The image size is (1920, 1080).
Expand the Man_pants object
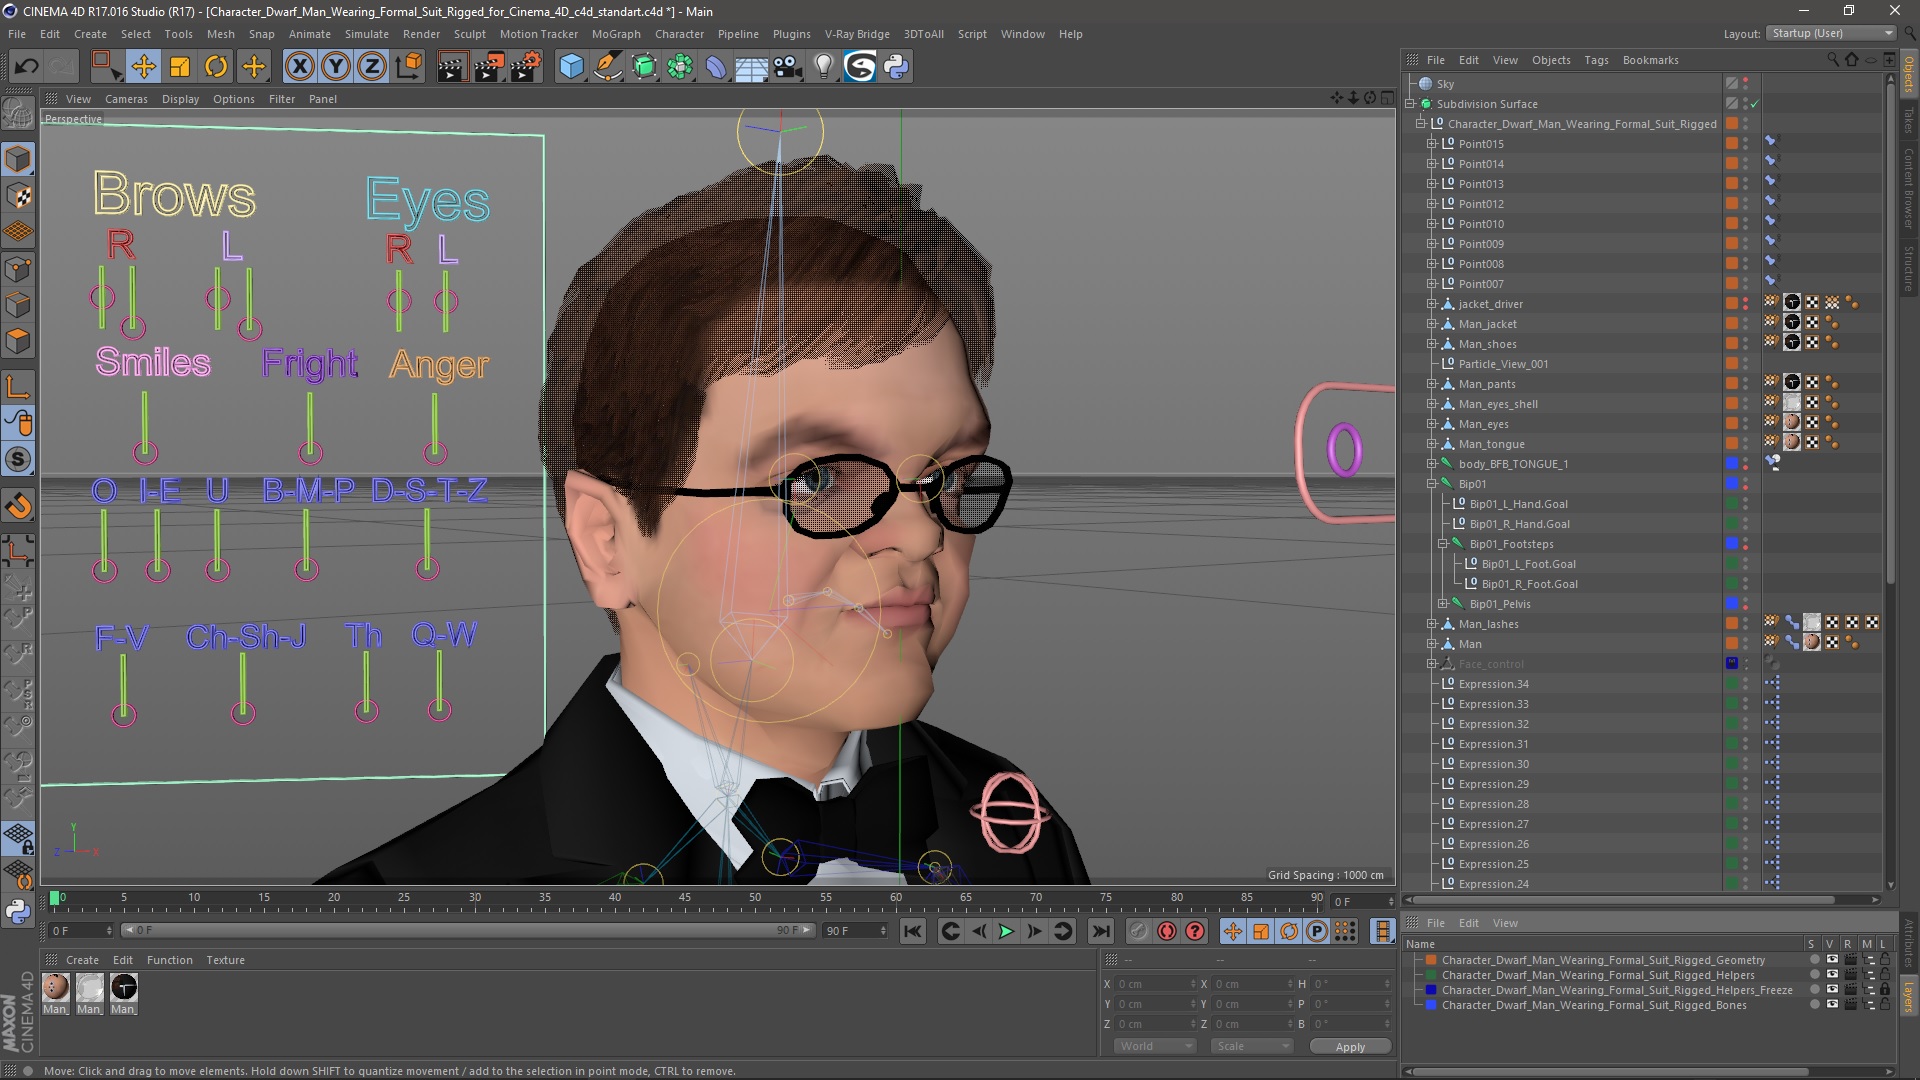click(1431, 384)
